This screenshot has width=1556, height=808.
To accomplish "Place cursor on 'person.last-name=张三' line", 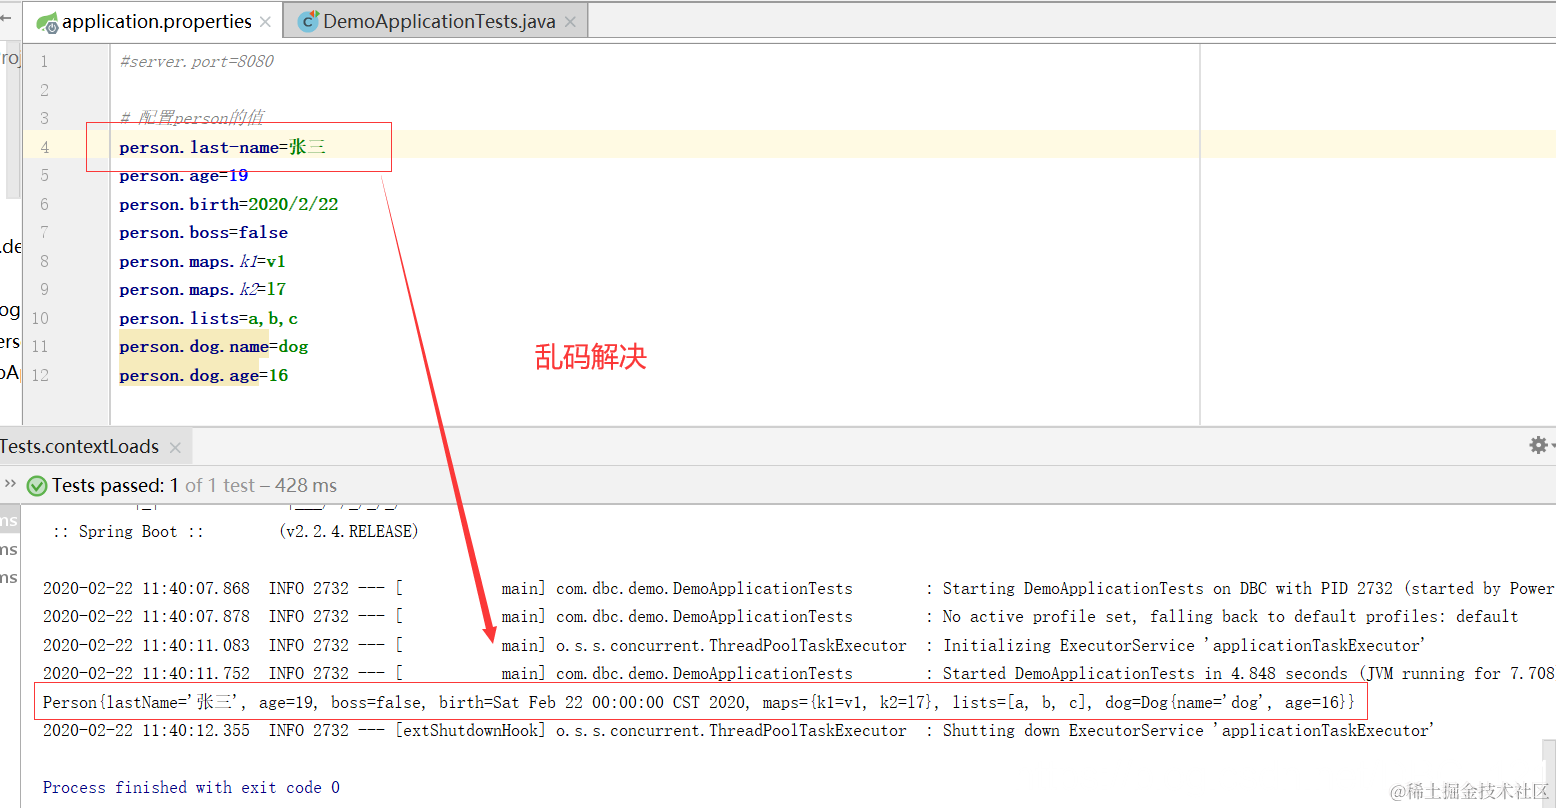I will [223, 147].
